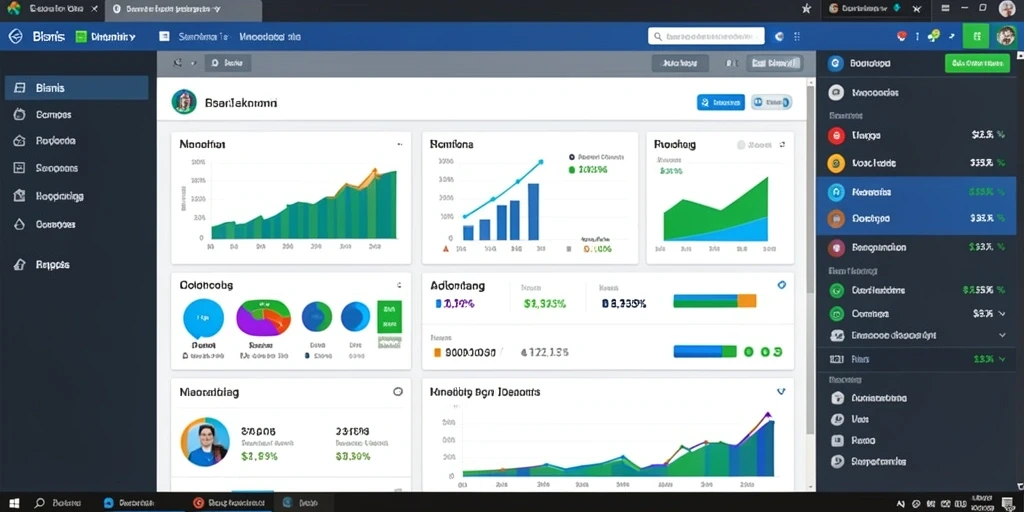
Task: Click the red shield icon in top bar
Action: click(902, 37)
